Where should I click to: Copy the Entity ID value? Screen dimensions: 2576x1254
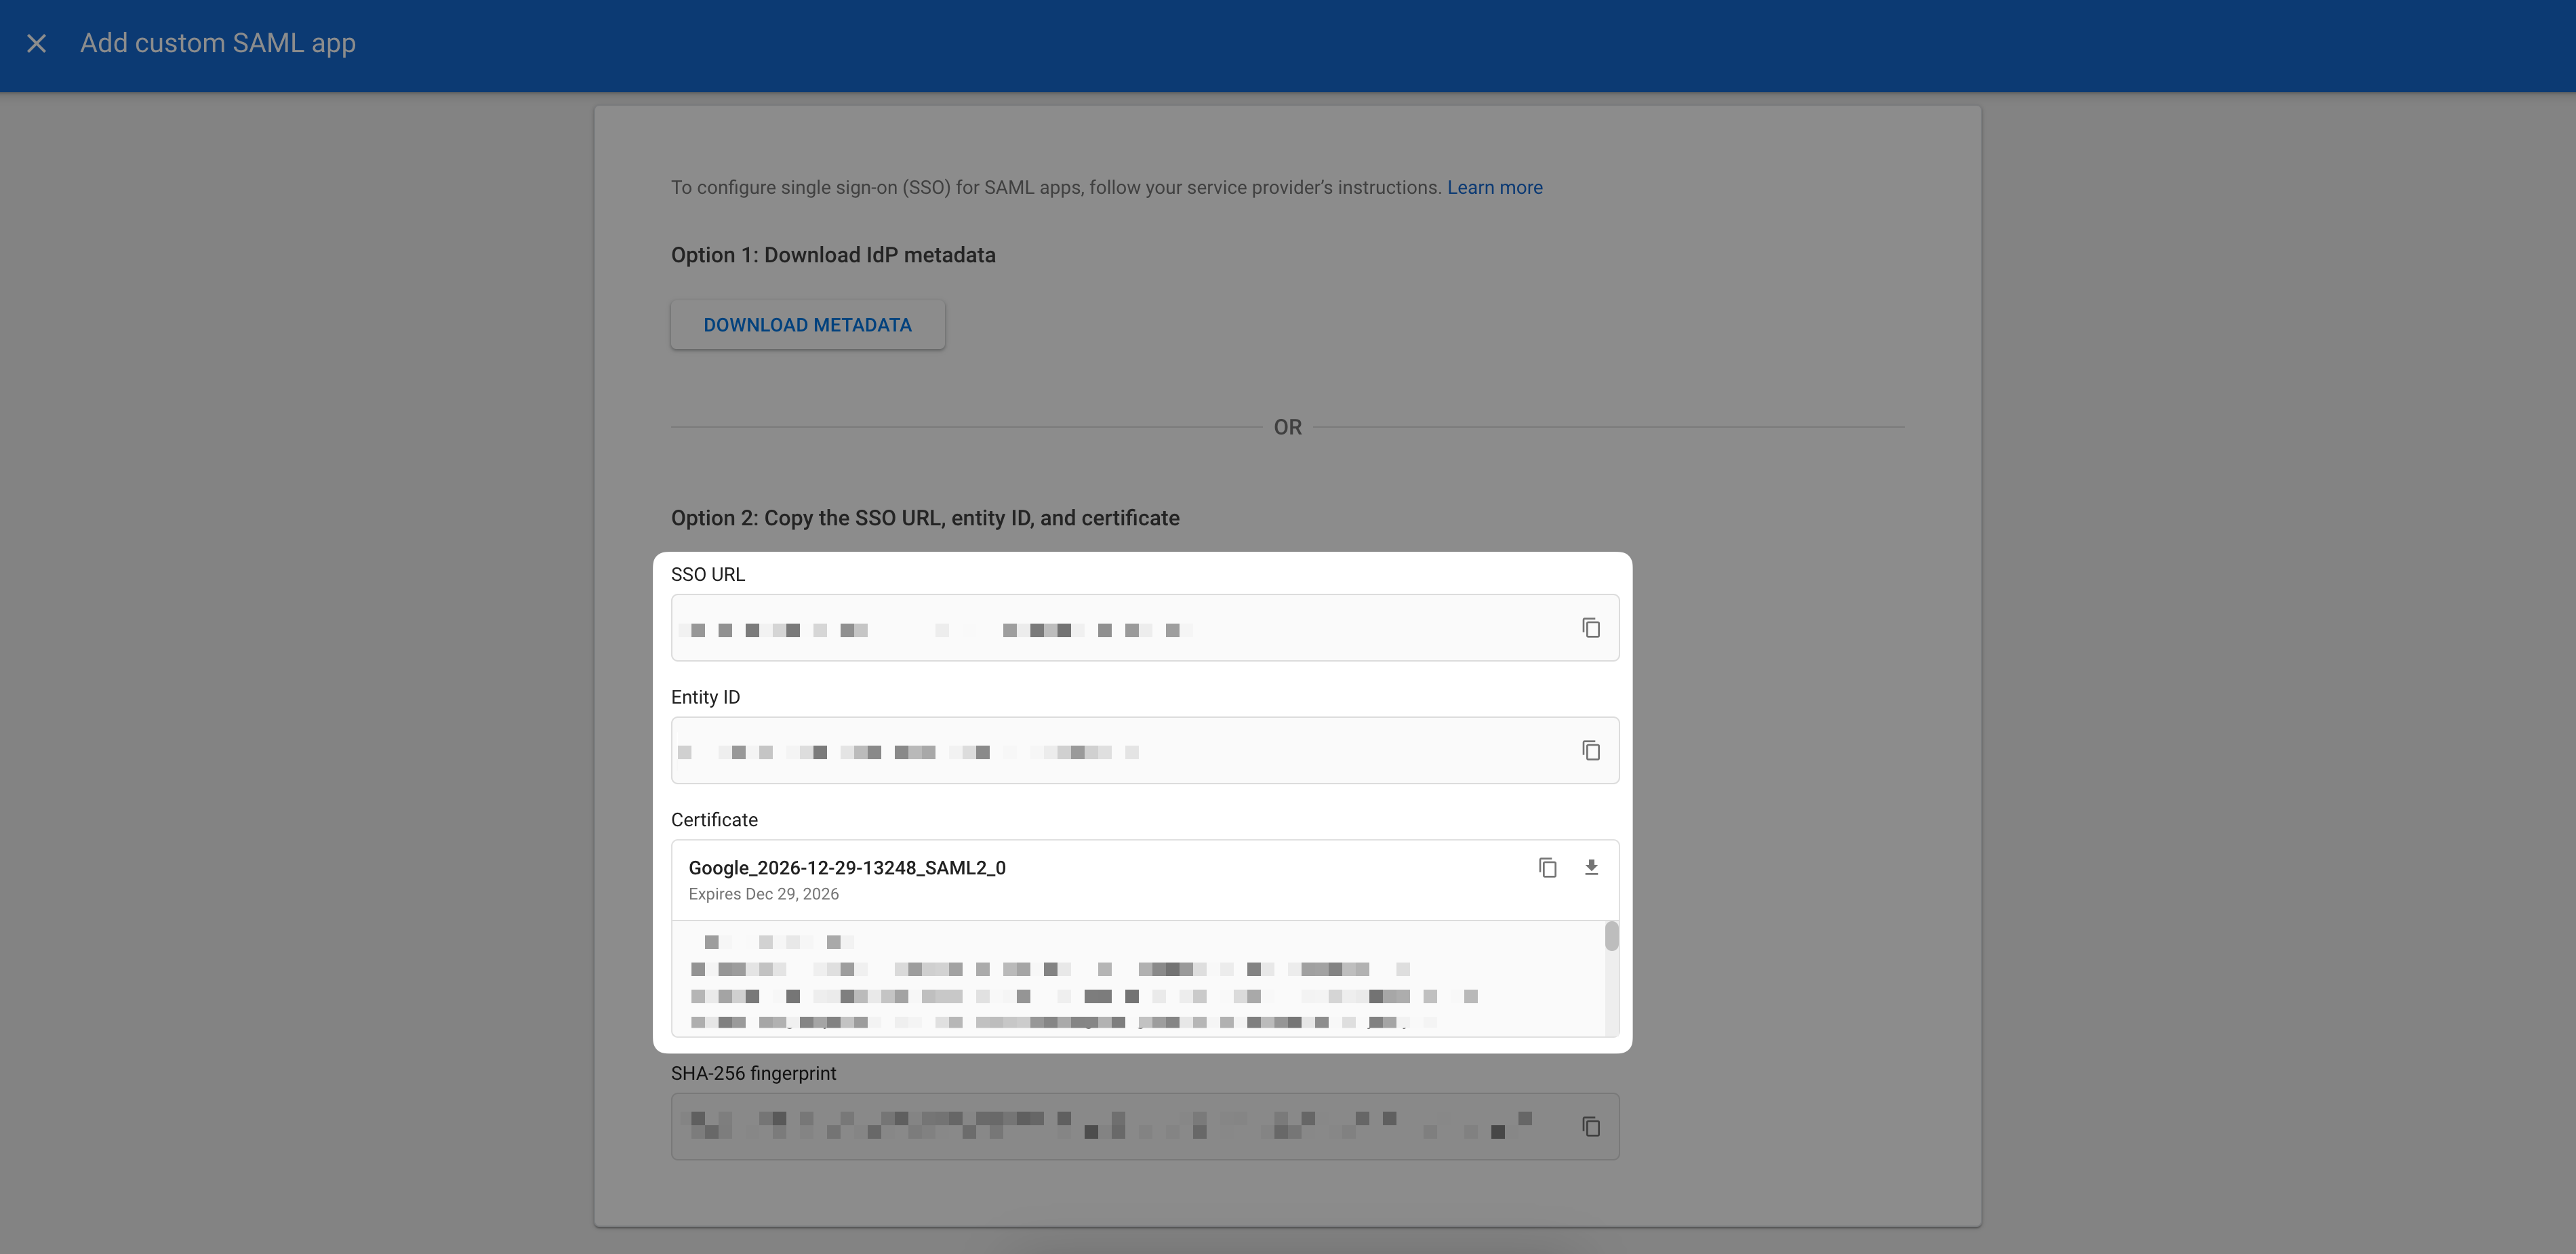tap(1591, 750)
